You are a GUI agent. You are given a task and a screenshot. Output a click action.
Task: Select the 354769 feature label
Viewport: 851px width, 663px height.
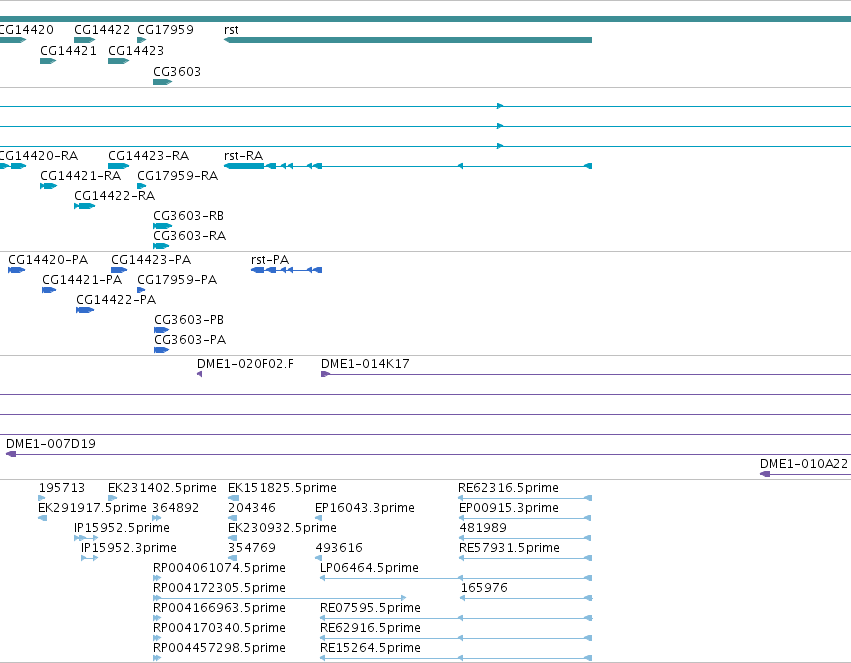click(252, 549)
